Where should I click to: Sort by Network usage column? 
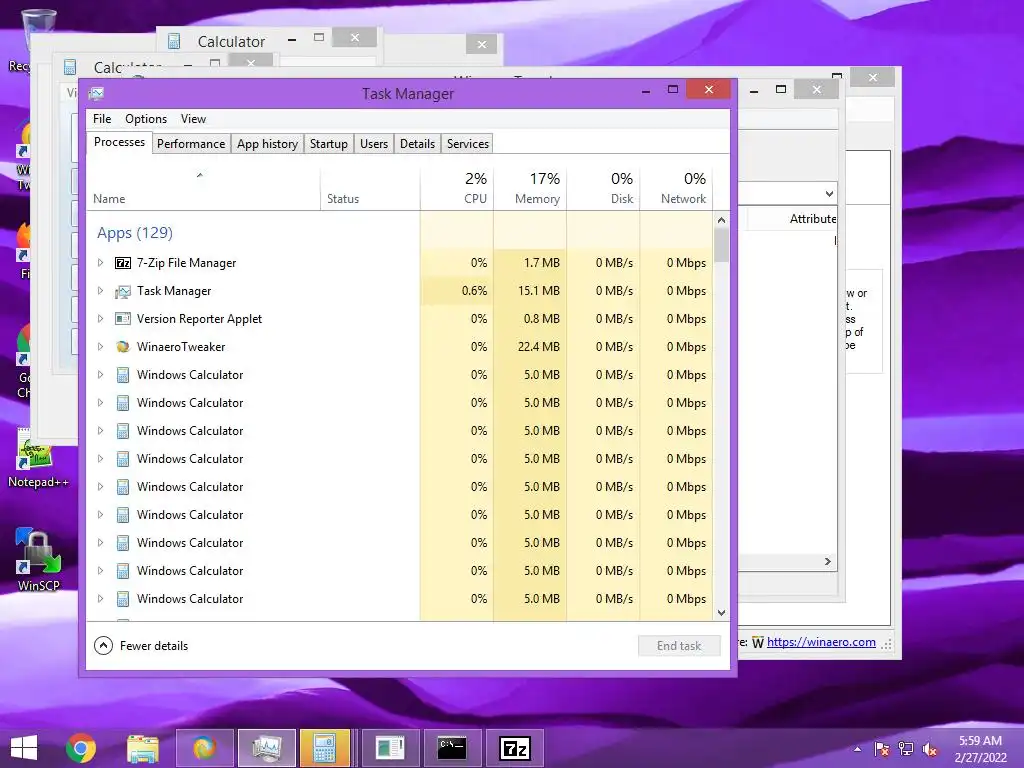(x=676, y=188)
